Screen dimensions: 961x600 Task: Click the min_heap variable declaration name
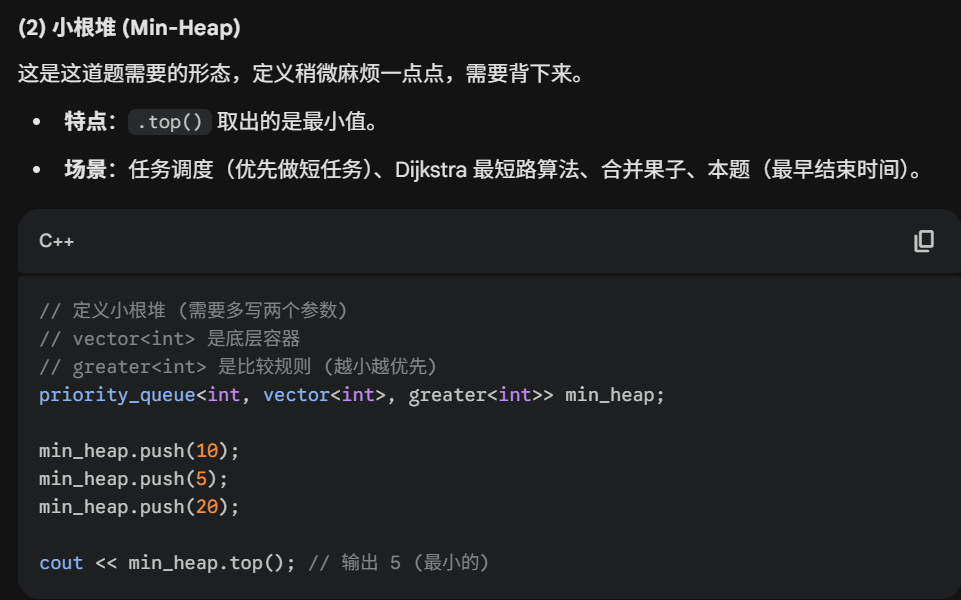coord(609,395)
